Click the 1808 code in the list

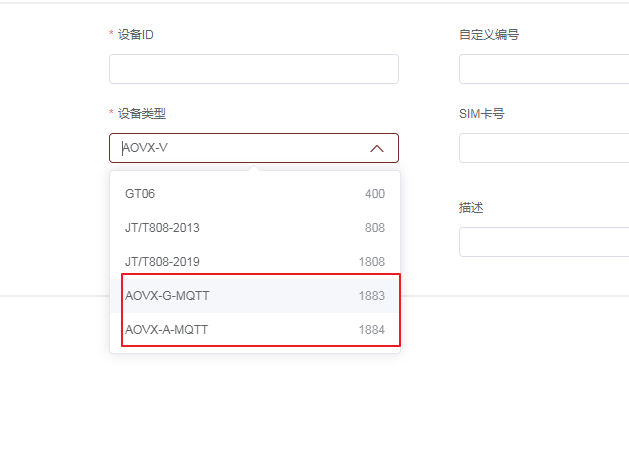(371, 262)
